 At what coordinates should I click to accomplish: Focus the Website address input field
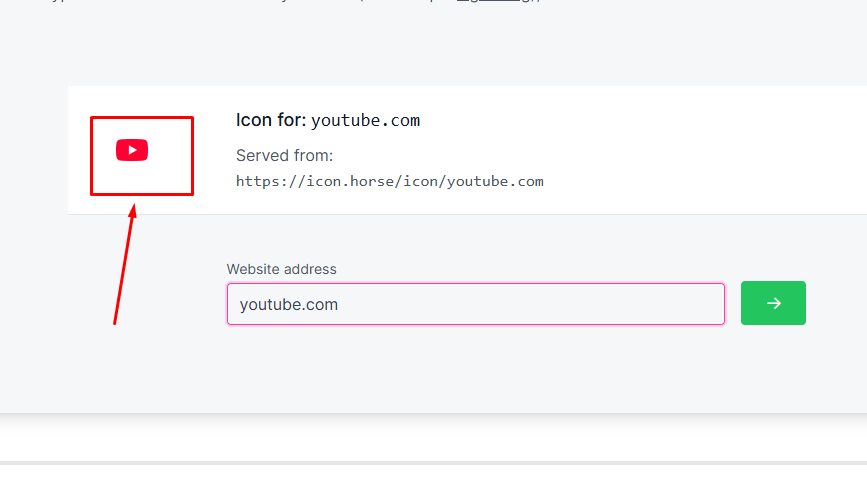coord(476,304)
